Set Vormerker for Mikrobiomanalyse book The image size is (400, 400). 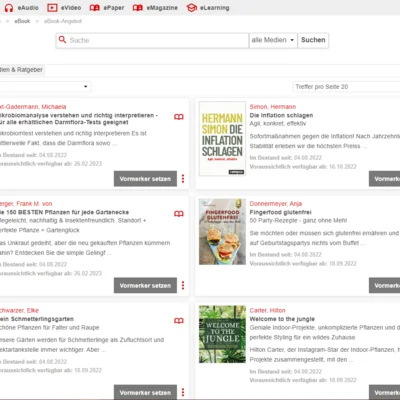145,179
